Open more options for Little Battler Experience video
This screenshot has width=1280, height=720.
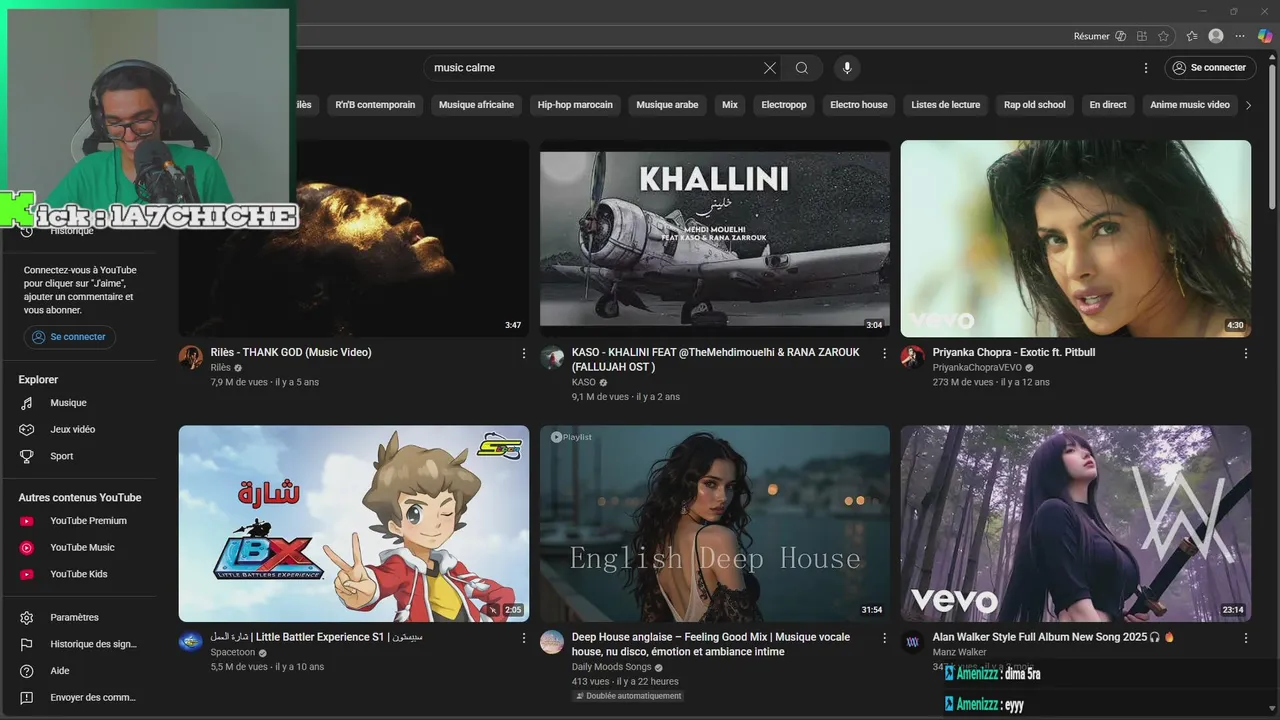point(524,638)
